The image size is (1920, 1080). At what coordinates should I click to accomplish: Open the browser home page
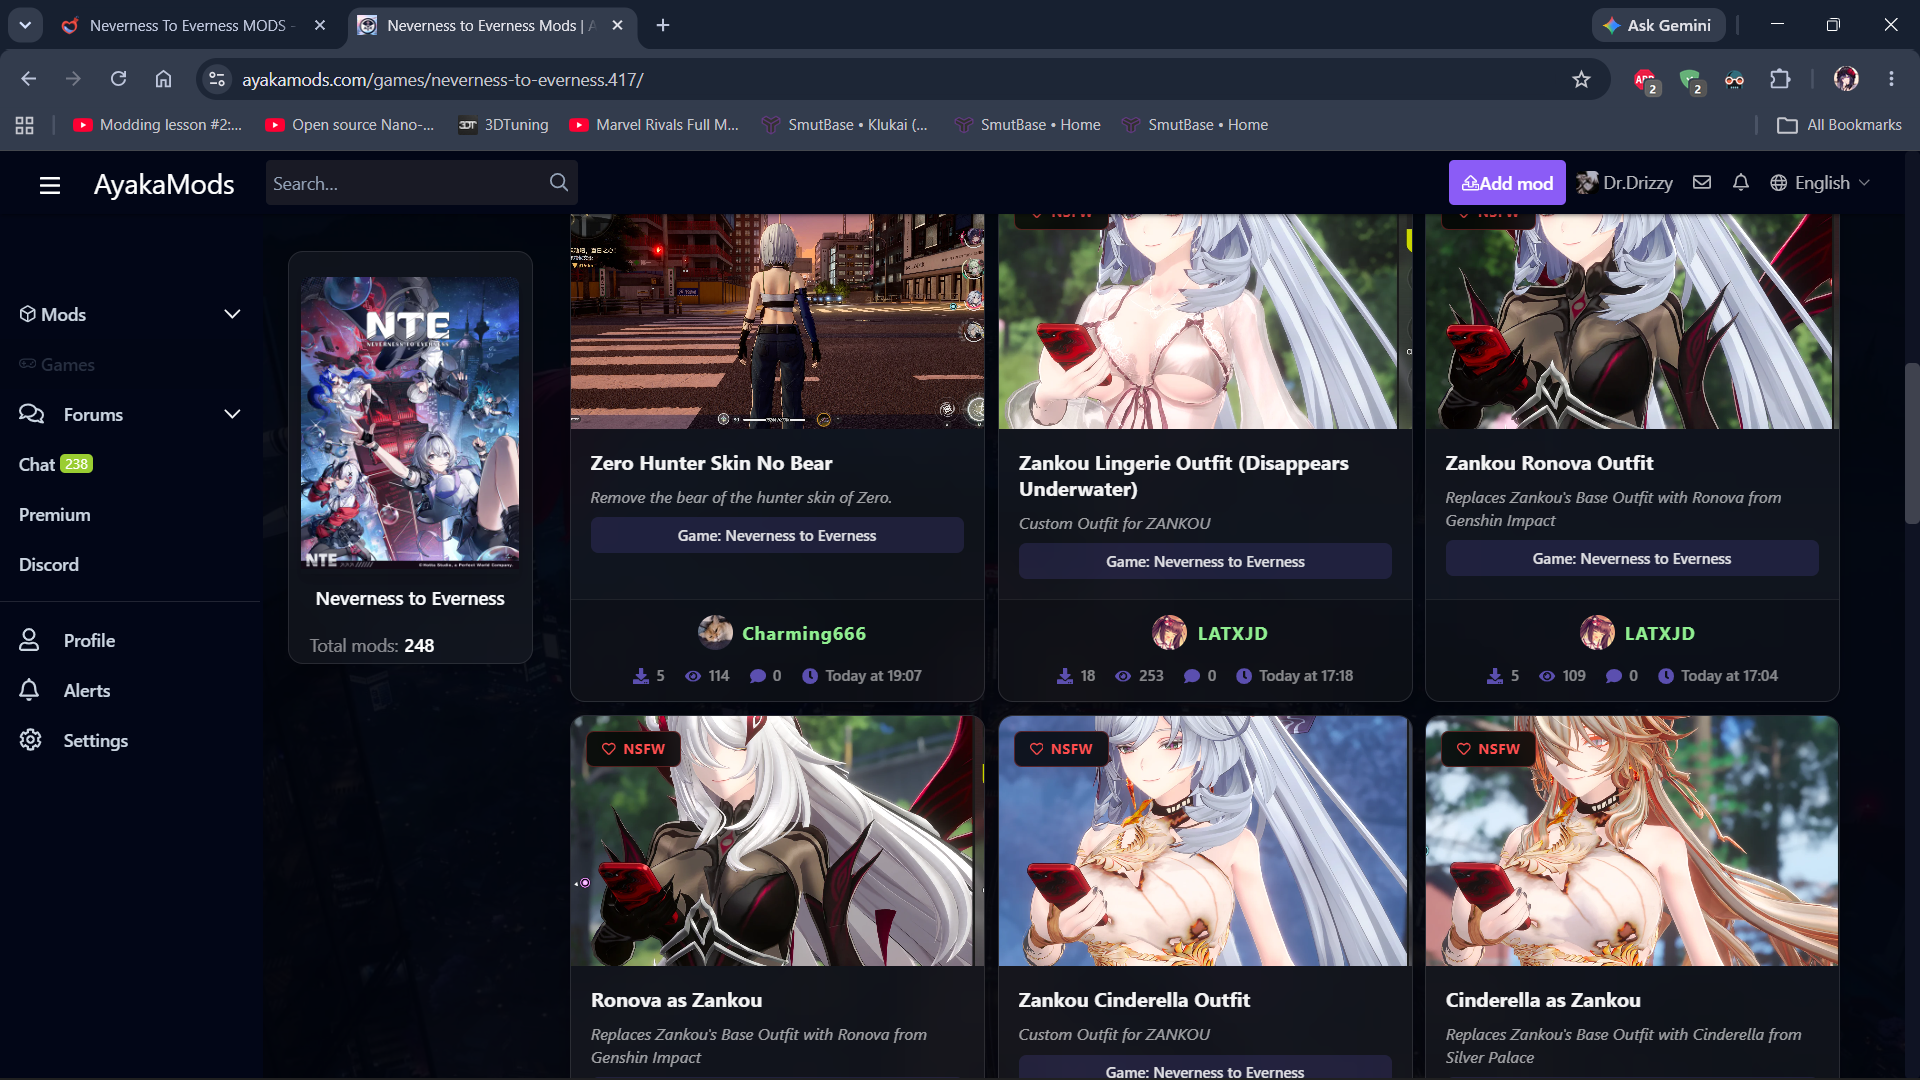point(163,79)
